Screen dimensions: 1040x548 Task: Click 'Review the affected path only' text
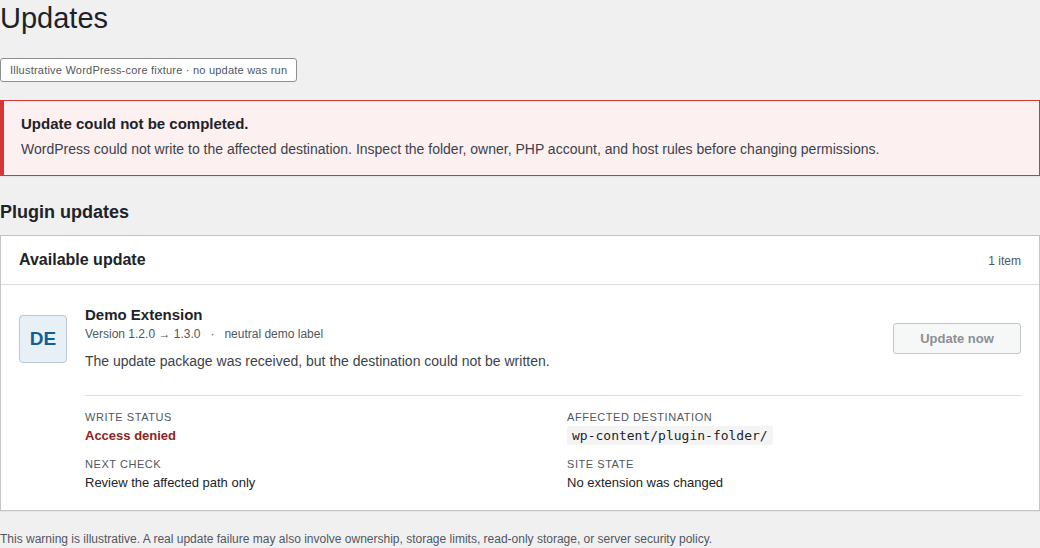pyautogui.click(x=170, y=482)
